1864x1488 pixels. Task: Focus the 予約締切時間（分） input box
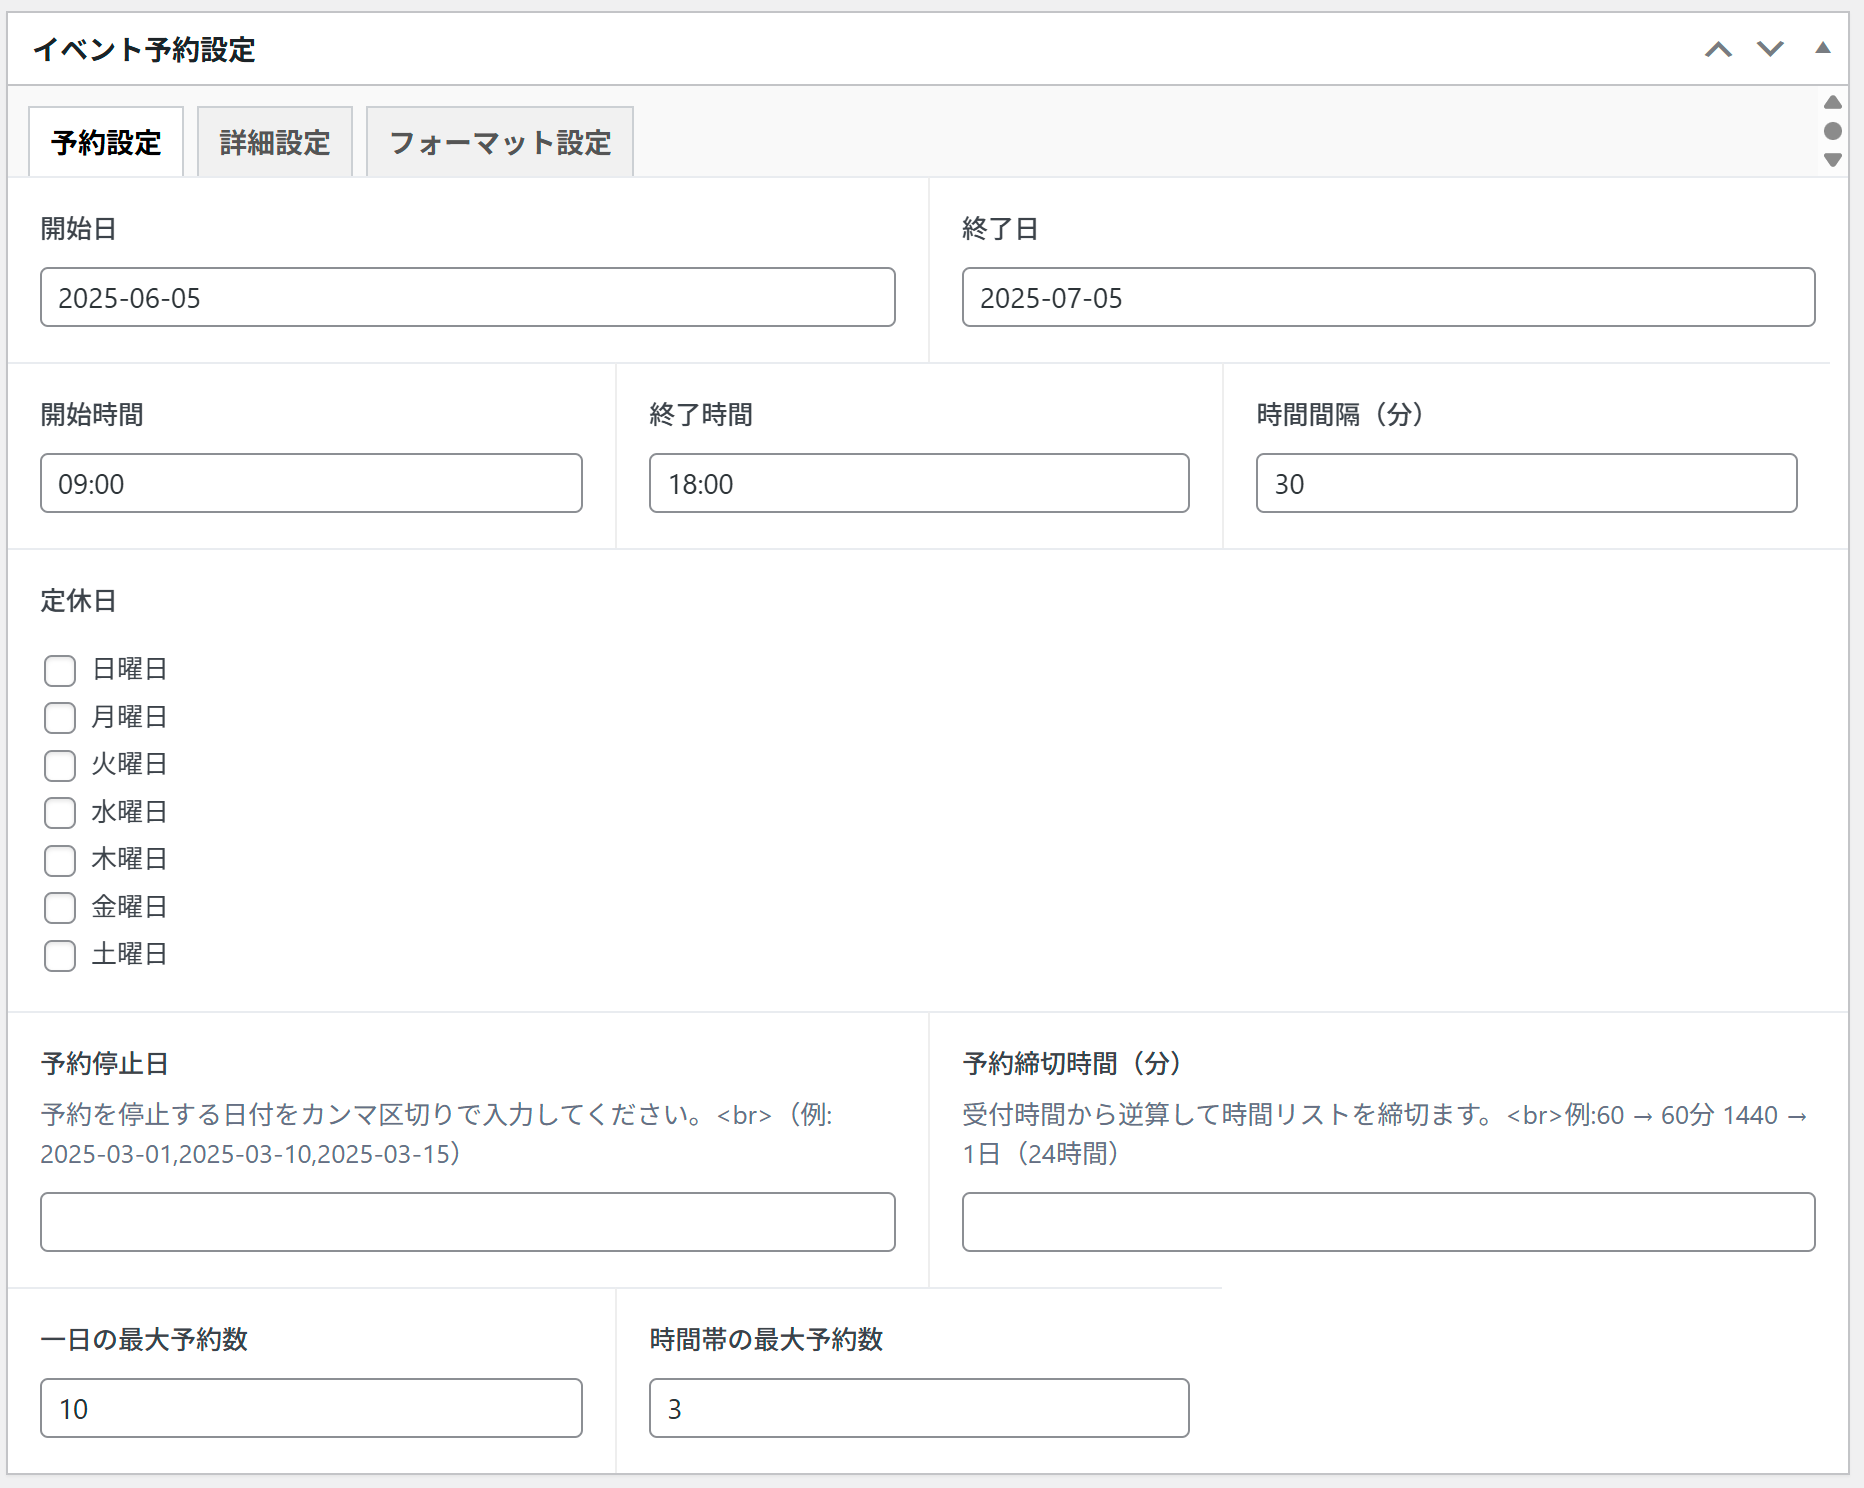point(1388,1221)
